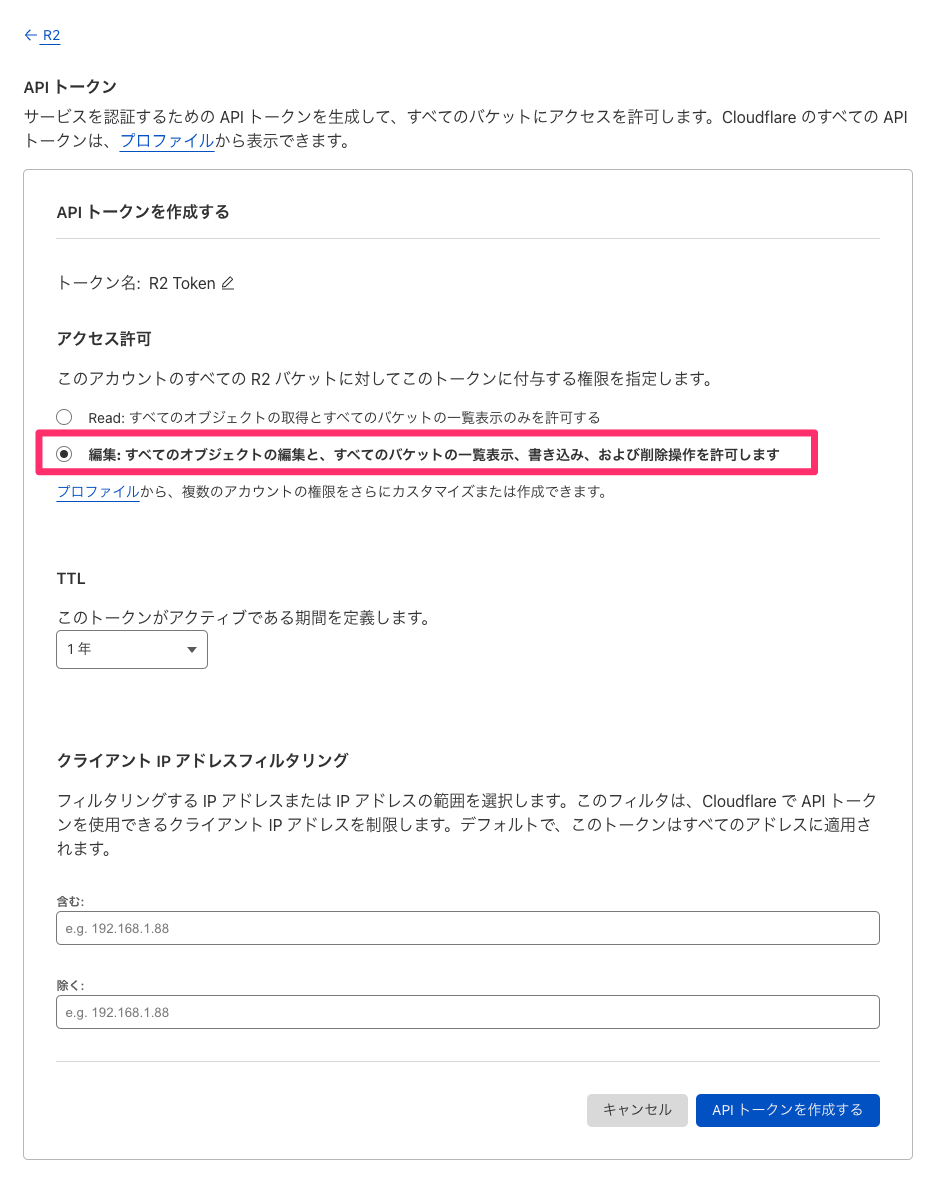Open the プロファイル link in header description
Screen dimensions: 937x1179
tap(167, 141)
